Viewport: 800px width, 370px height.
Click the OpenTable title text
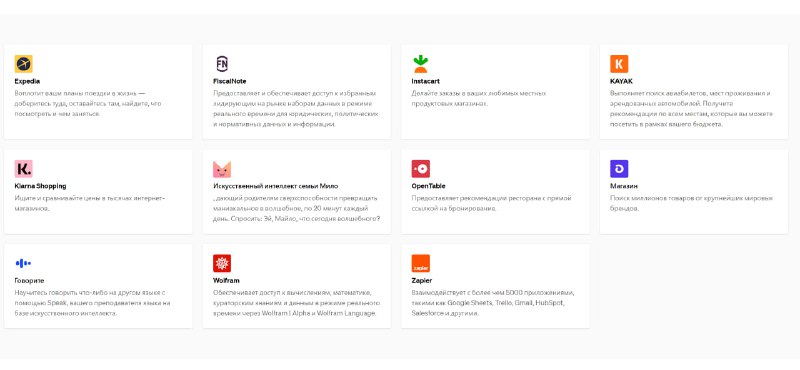click(x=428, y=186)
